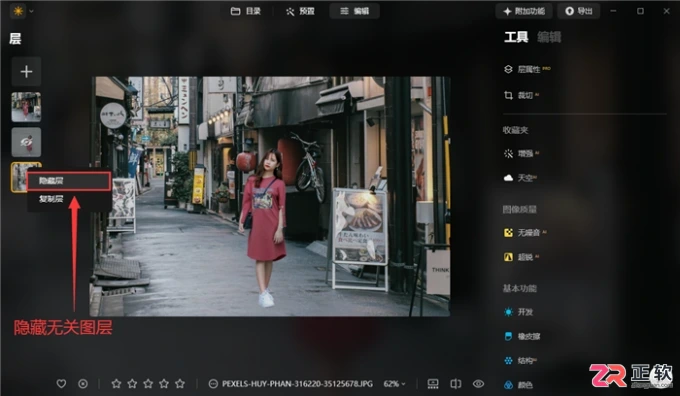Rate the photo three stars
This screenshot has height=396, width=680.
click(x=148, y=384)
